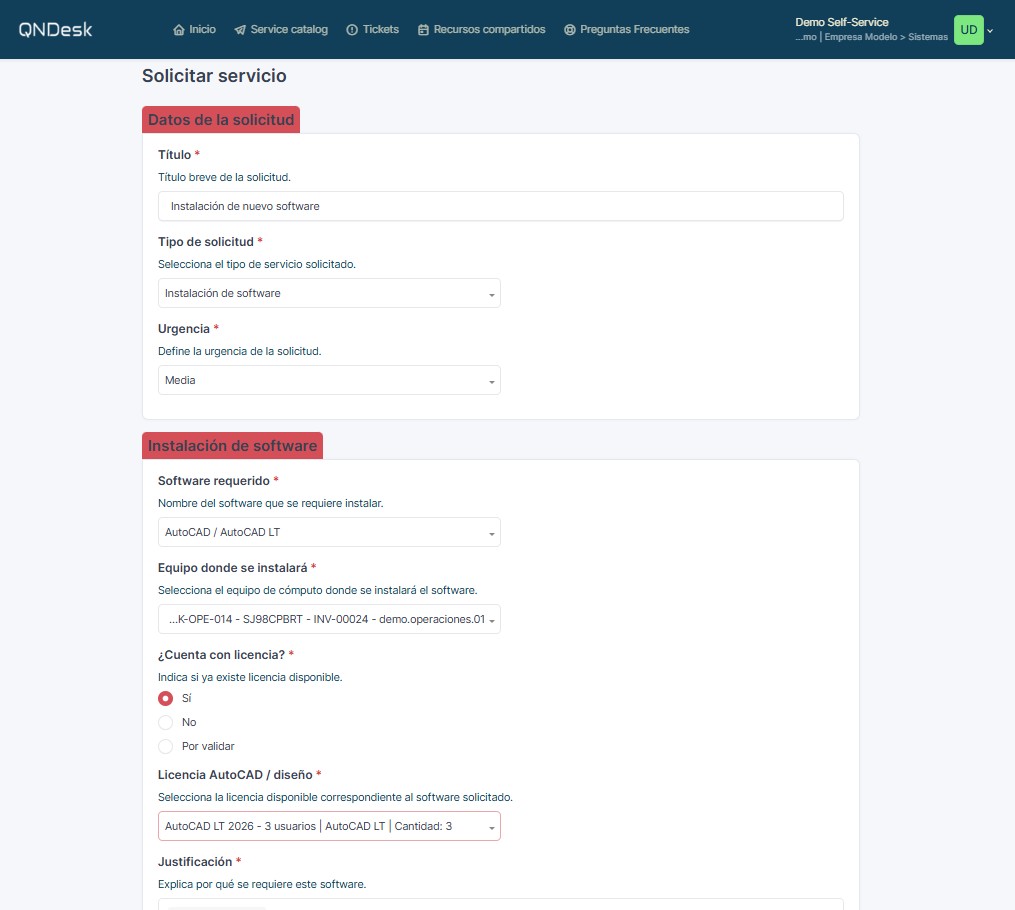
Task: Open the Equipo donde se instalará dropdown
Action: 329,619
